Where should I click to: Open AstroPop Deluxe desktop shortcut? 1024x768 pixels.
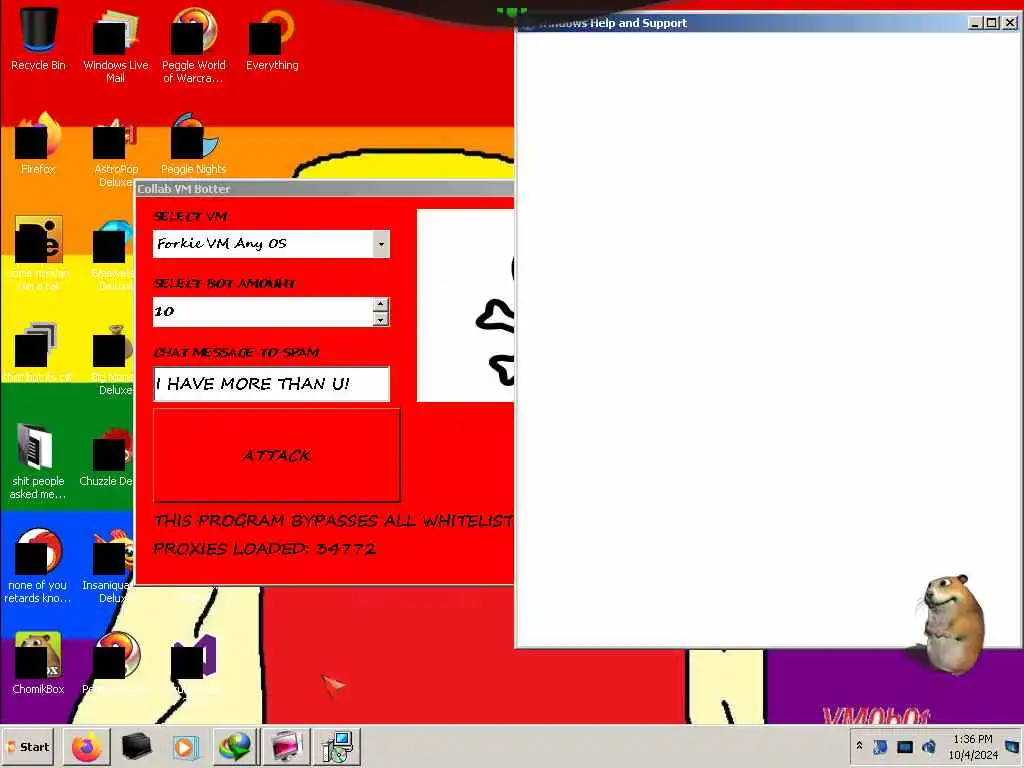point(115,152)
